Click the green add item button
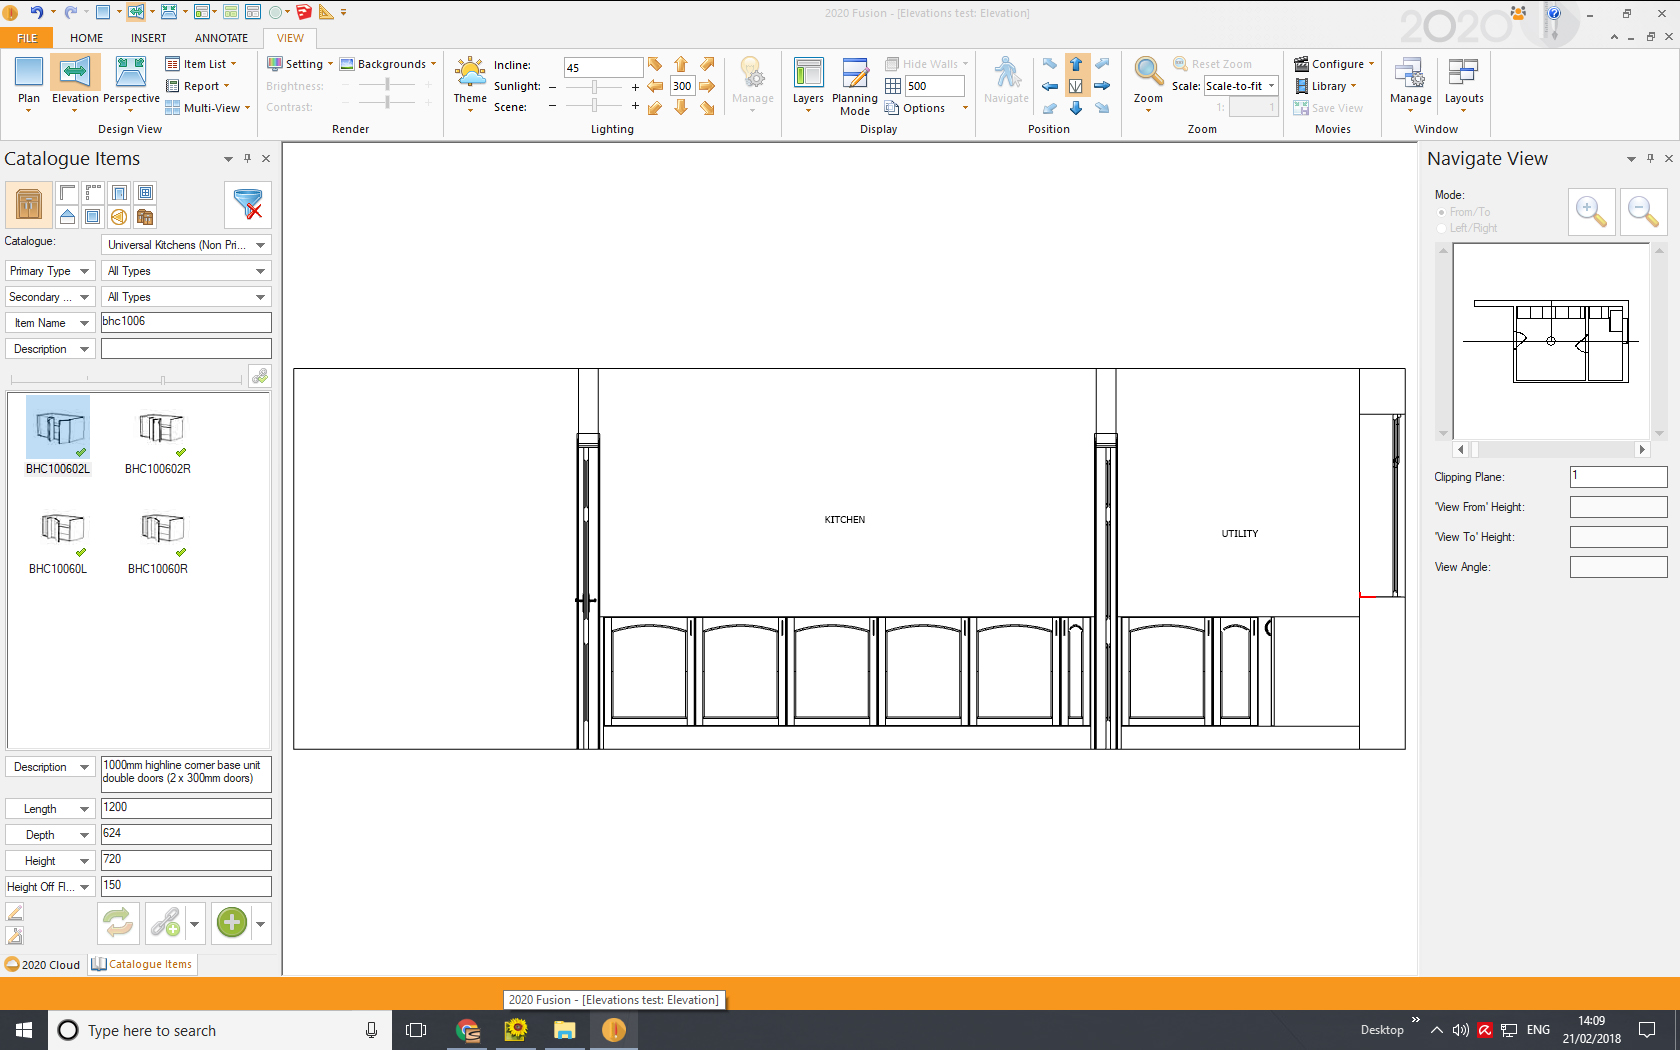Screen dimensions: 1680x1050 [x=232, y=922]
